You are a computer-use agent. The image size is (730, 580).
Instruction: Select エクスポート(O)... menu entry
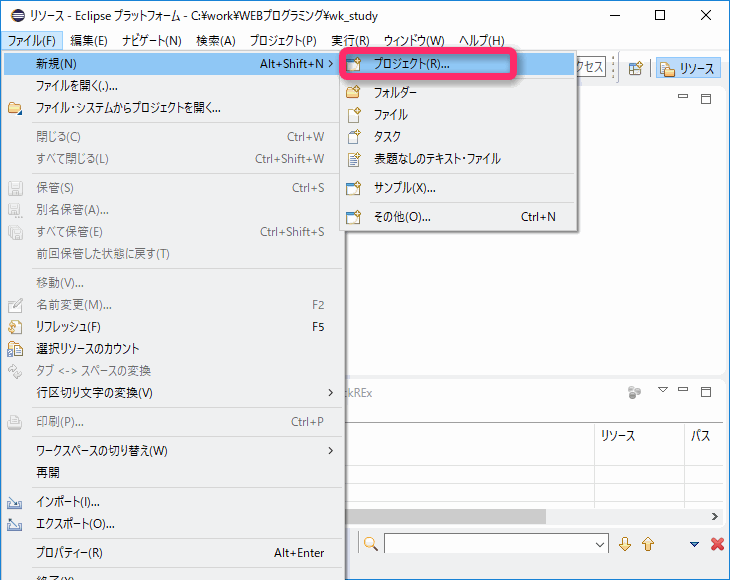[x=172, y=524]
